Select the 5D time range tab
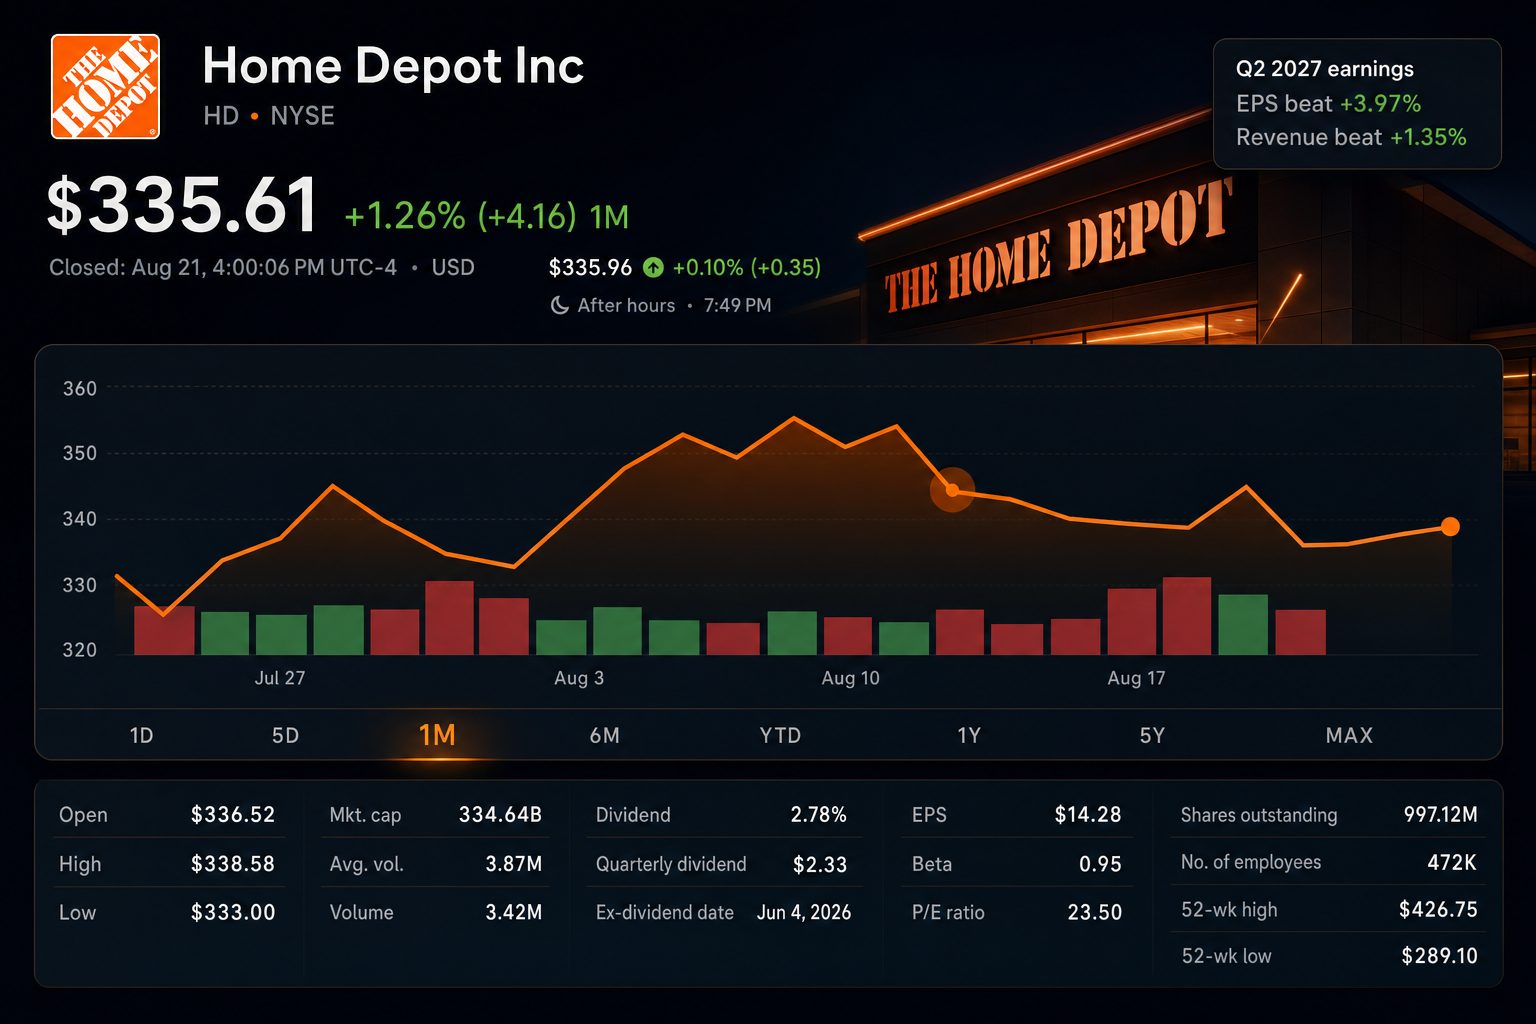Image resolution: width=1536 pixels, height=1024 pixels. tap(285, 735)
